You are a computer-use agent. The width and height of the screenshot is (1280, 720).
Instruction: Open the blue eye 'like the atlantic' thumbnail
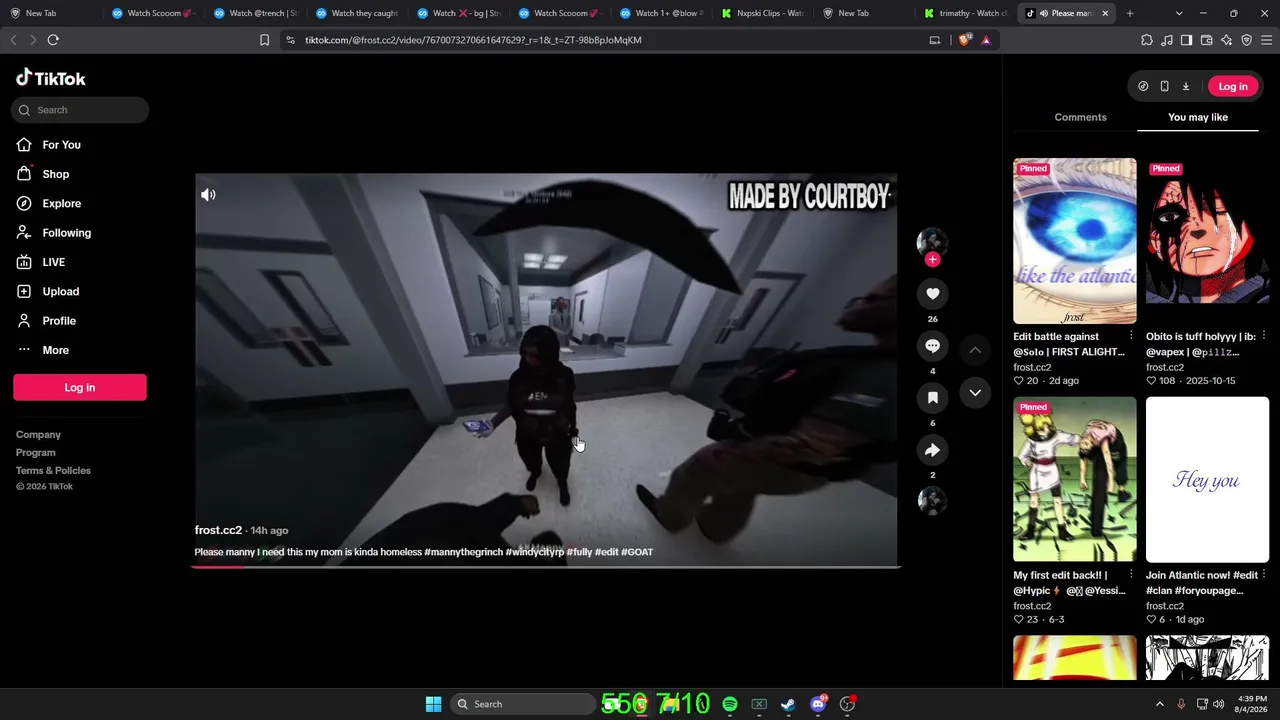(1075, 241)
